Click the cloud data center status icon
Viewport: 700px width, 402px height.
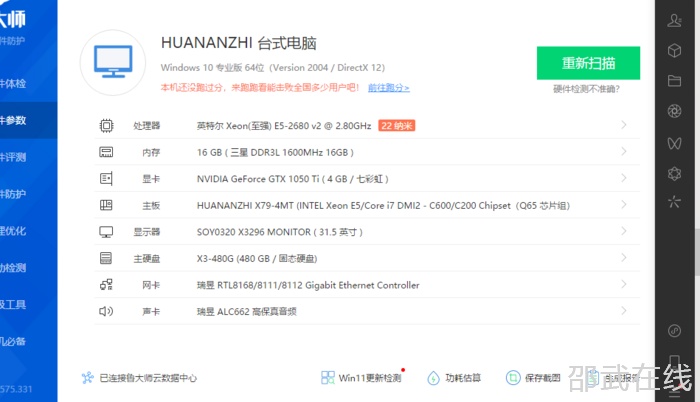point(88,378)
